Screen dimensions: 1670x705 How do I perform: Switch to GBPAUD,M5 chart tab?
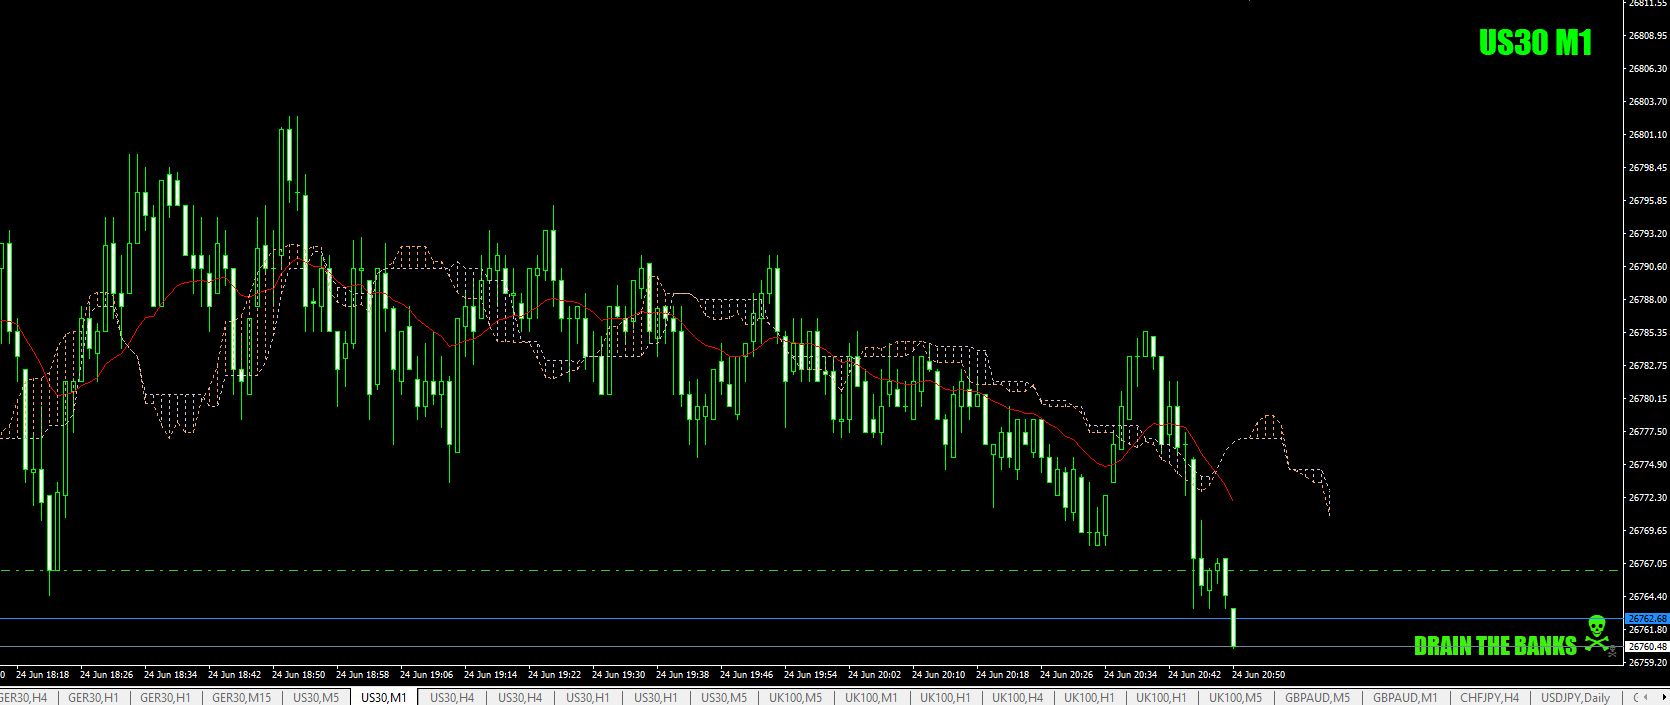1317,697
